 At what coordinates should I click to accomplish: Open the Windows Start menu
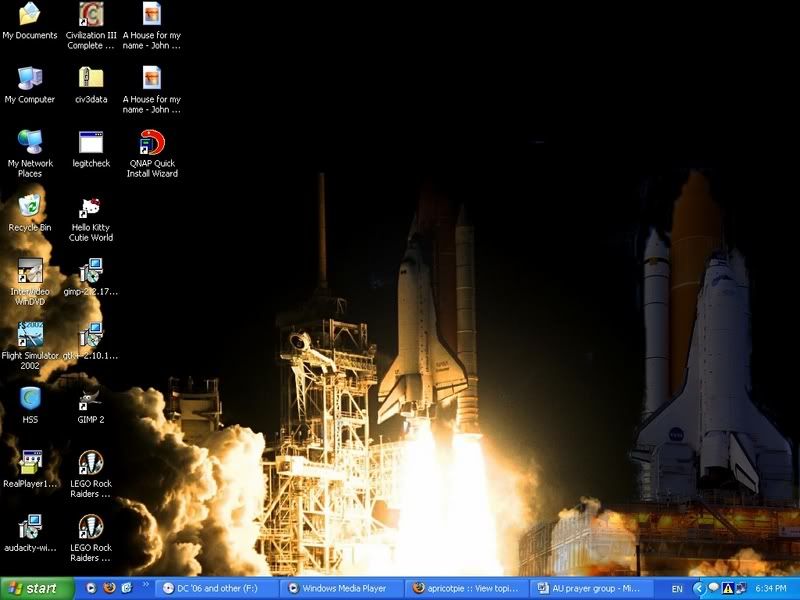click(x=37, y=588)
